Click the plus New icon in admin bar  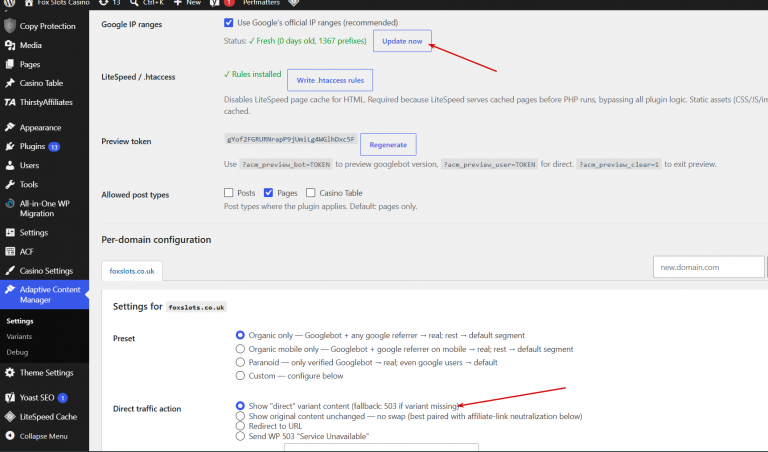point(178,3)
